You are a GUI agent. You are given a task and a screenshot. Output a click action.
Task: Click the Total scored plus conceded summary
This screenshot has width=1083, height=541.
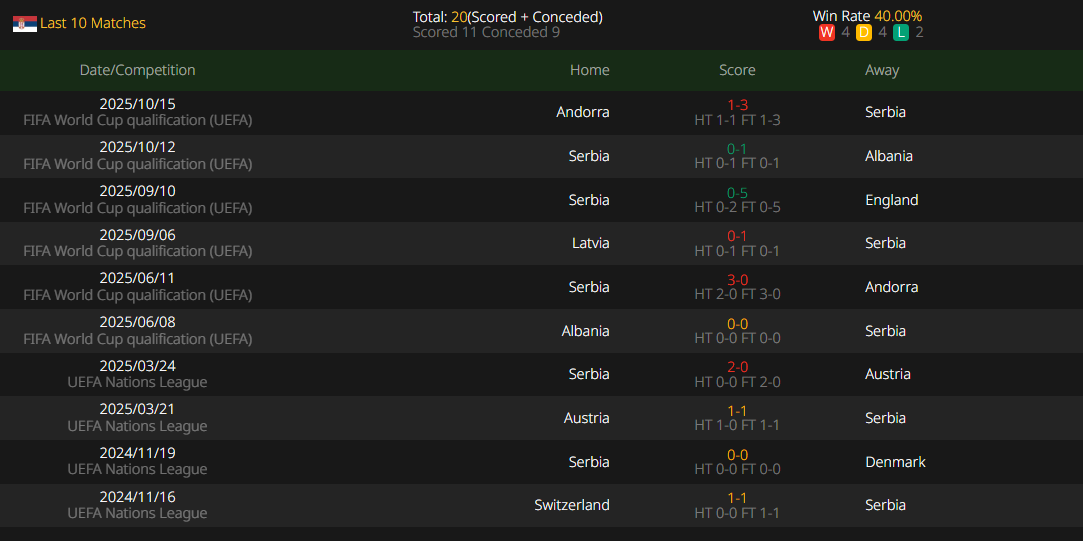click(507, 17)
